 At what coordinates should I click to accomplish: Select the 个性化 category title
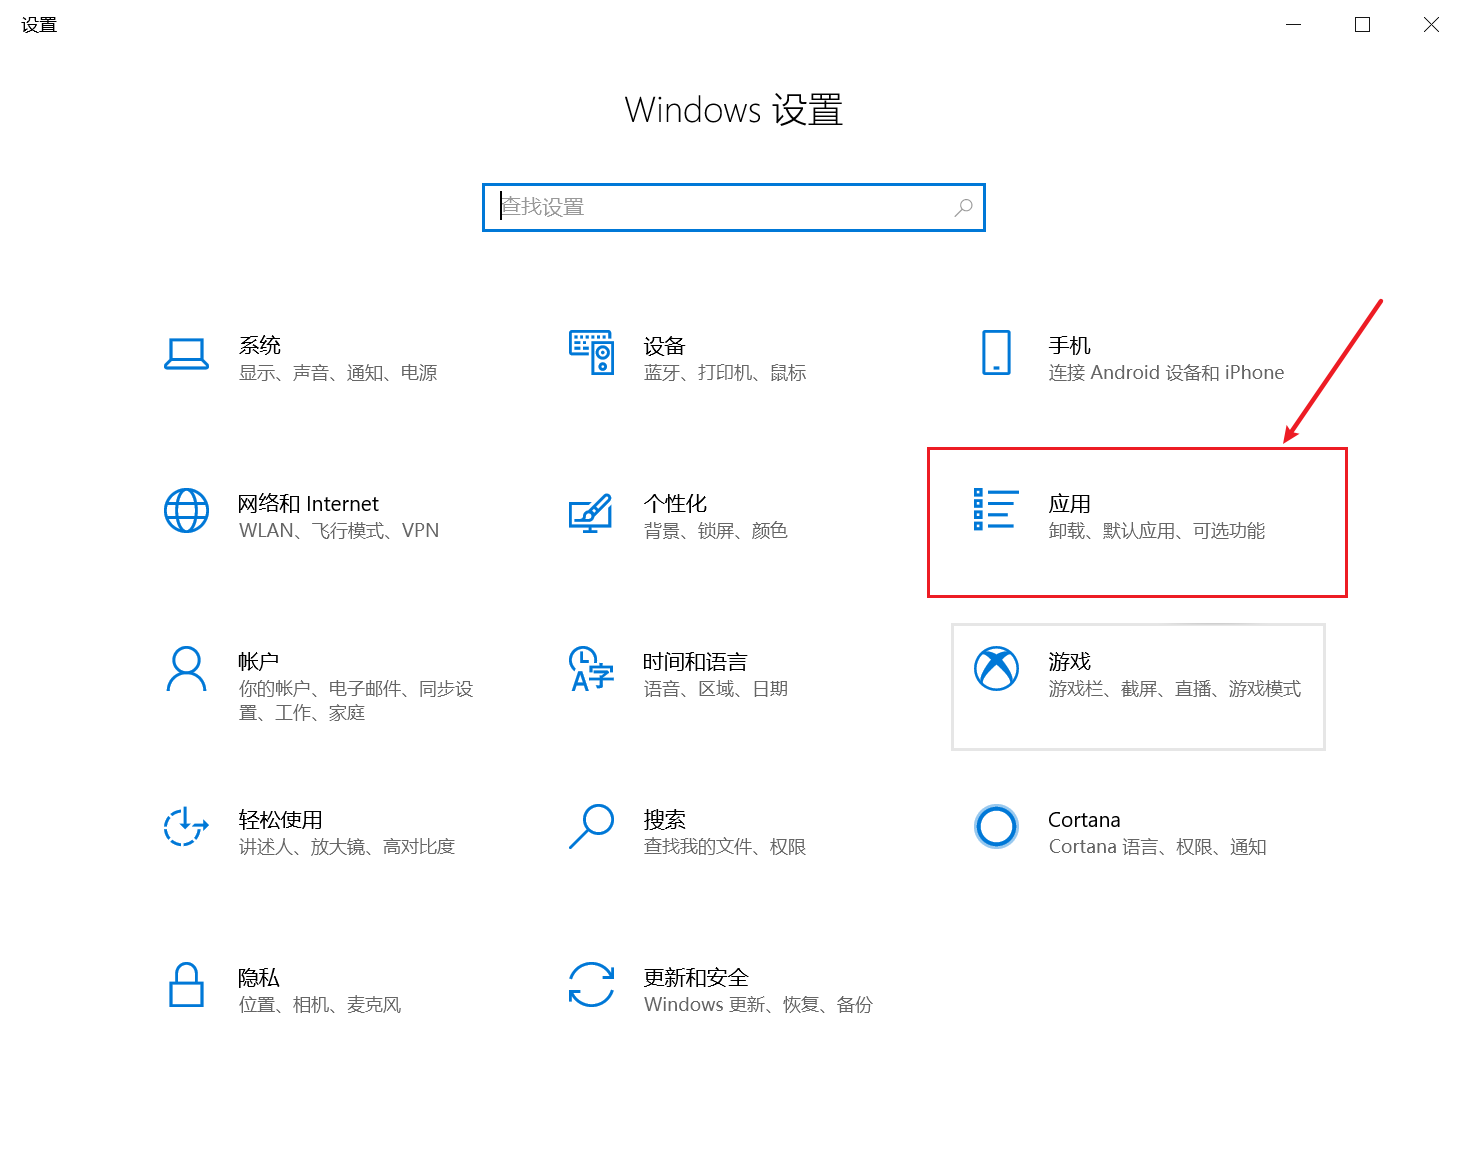click(x=676, y=504)
